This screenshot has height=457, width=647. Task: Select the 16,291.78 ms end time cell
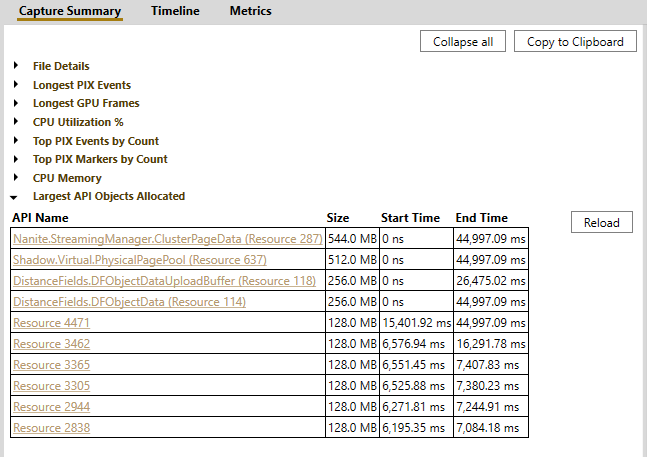(491, 344)
